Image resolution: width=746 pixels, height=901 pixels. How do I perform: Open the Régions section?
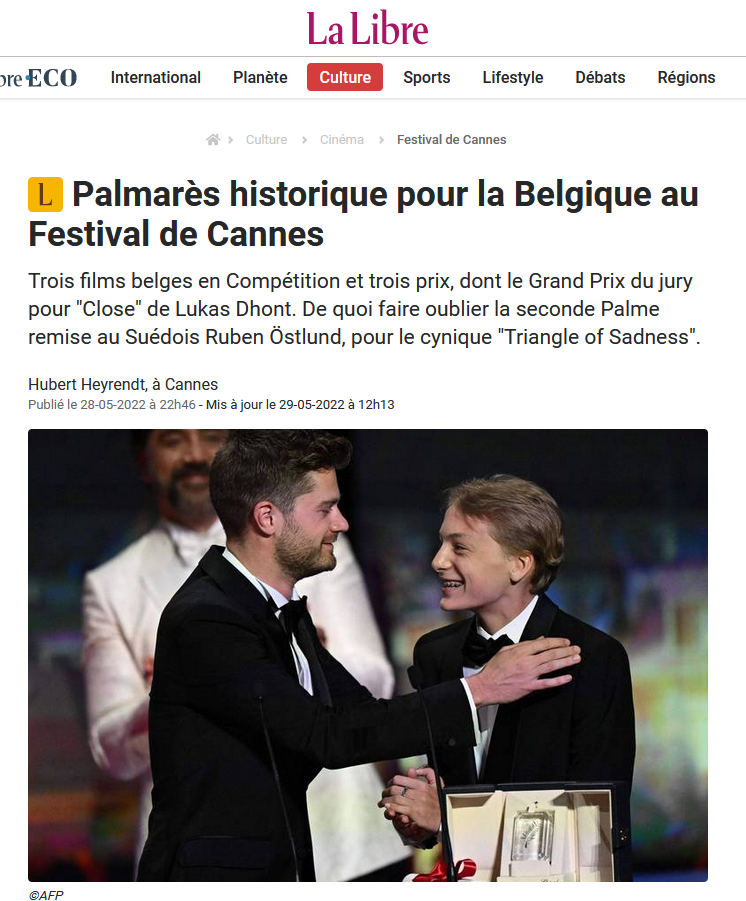pyautogui.click(x=686, y=78)
